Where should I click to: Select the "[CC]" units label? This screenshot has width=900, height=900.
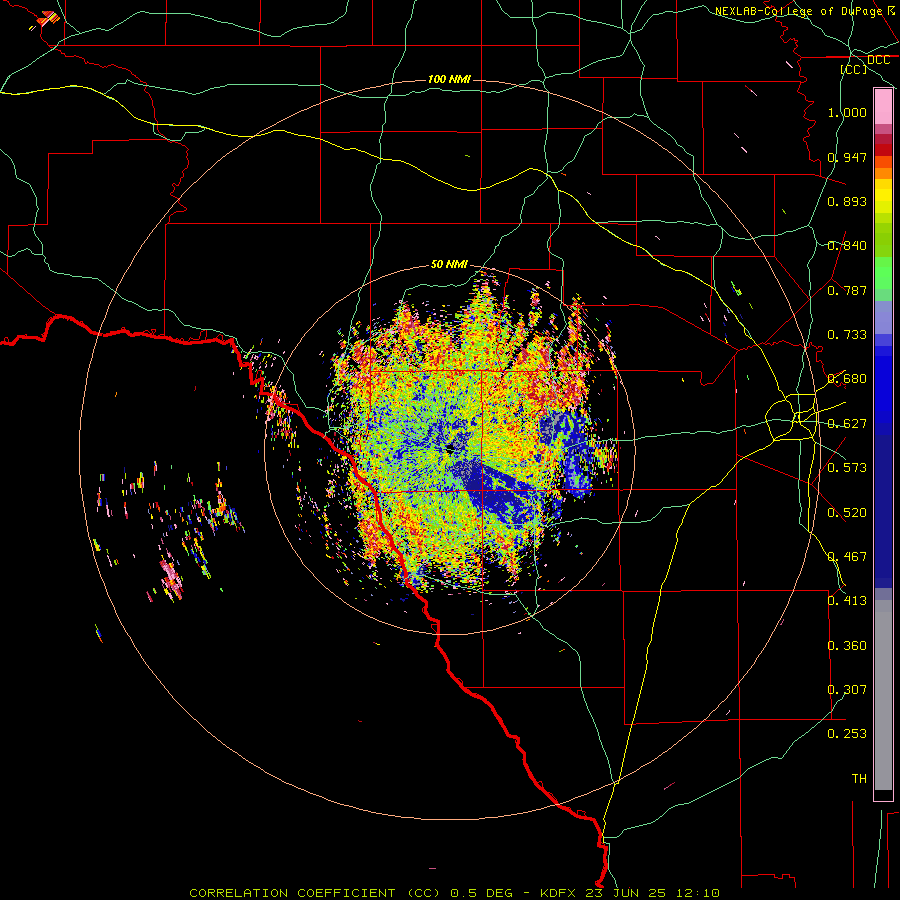(x=854, y=69)
